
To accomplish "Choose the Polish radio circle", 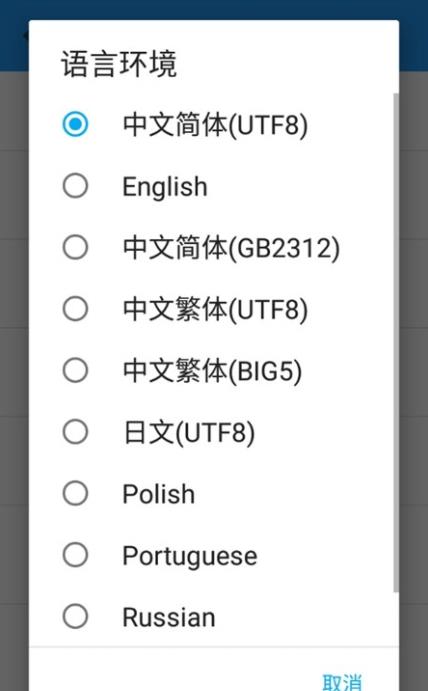I will point(75,493).
